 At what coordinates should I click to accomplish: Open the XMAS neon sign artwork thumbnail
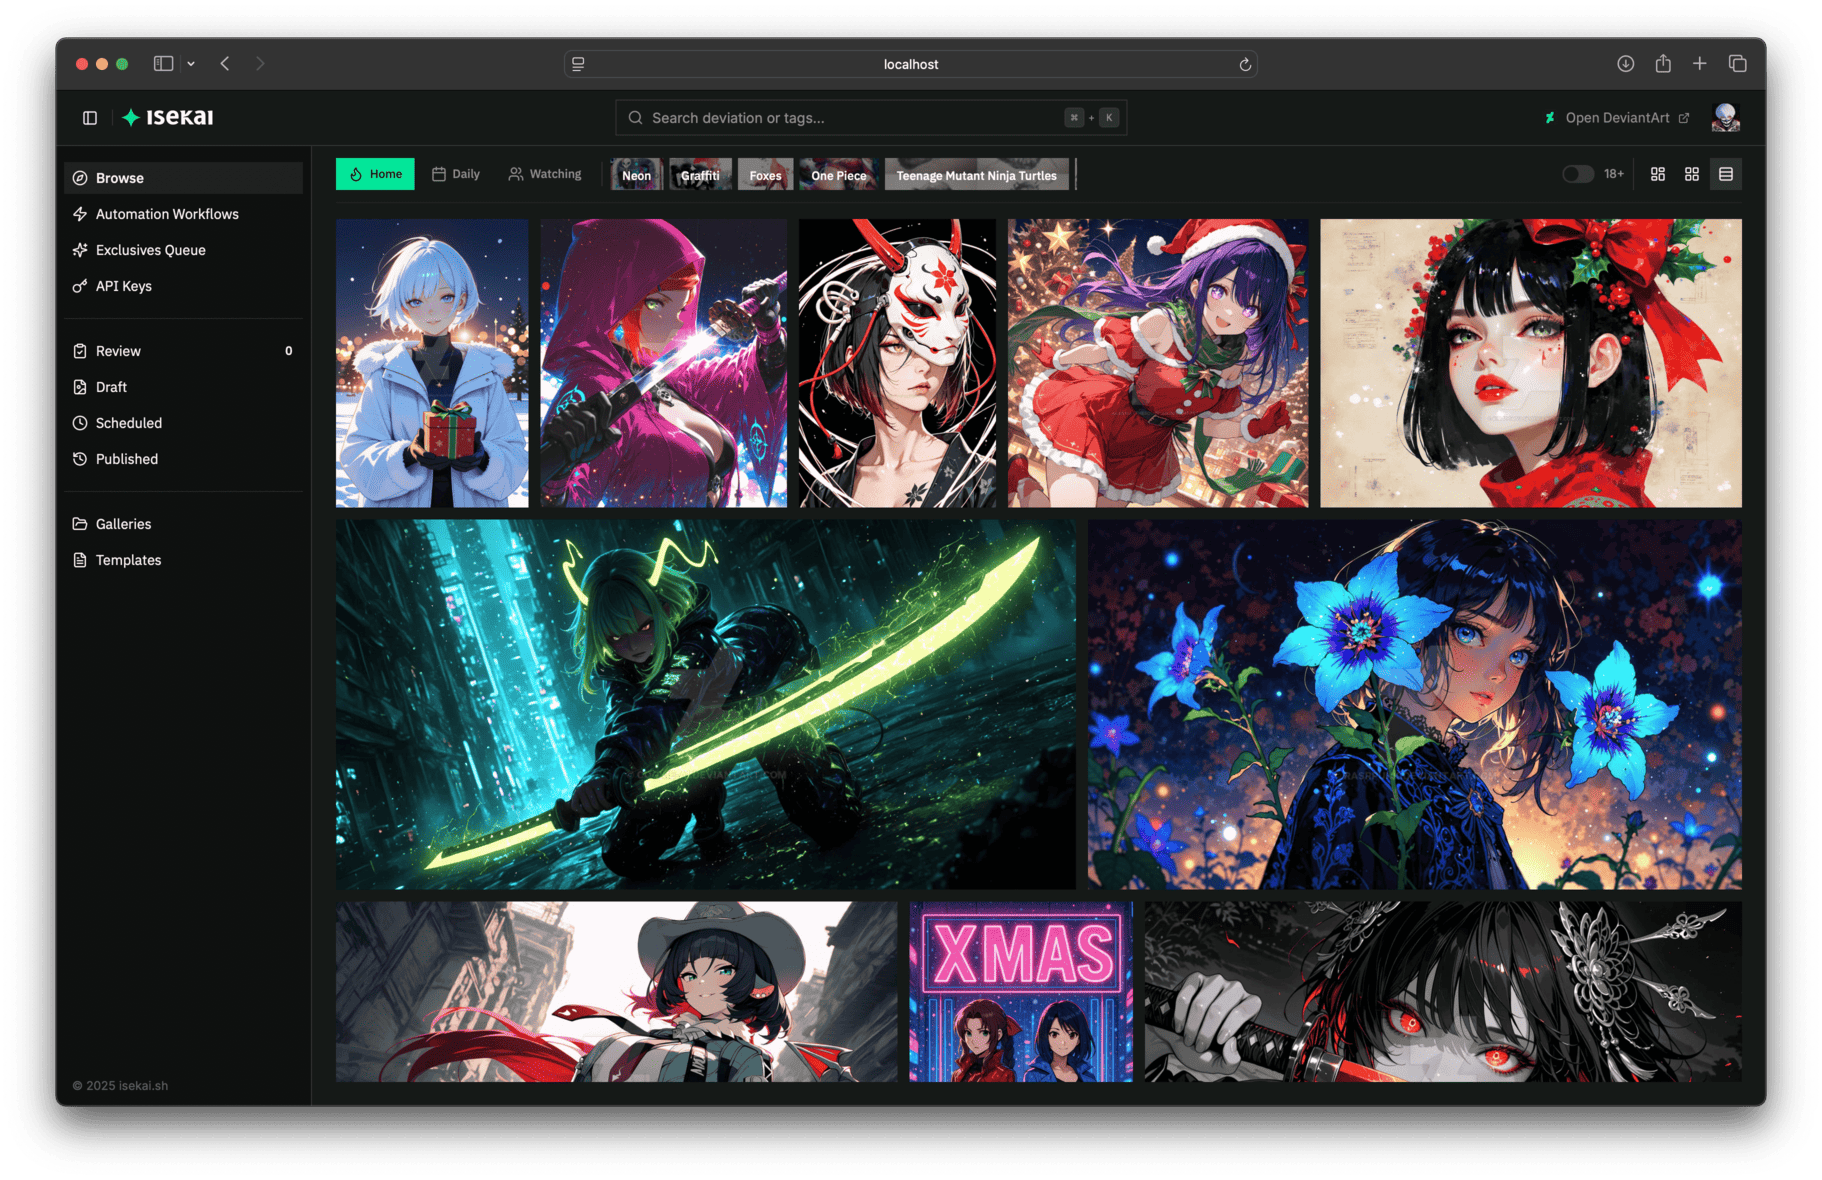coord(1020,991)
